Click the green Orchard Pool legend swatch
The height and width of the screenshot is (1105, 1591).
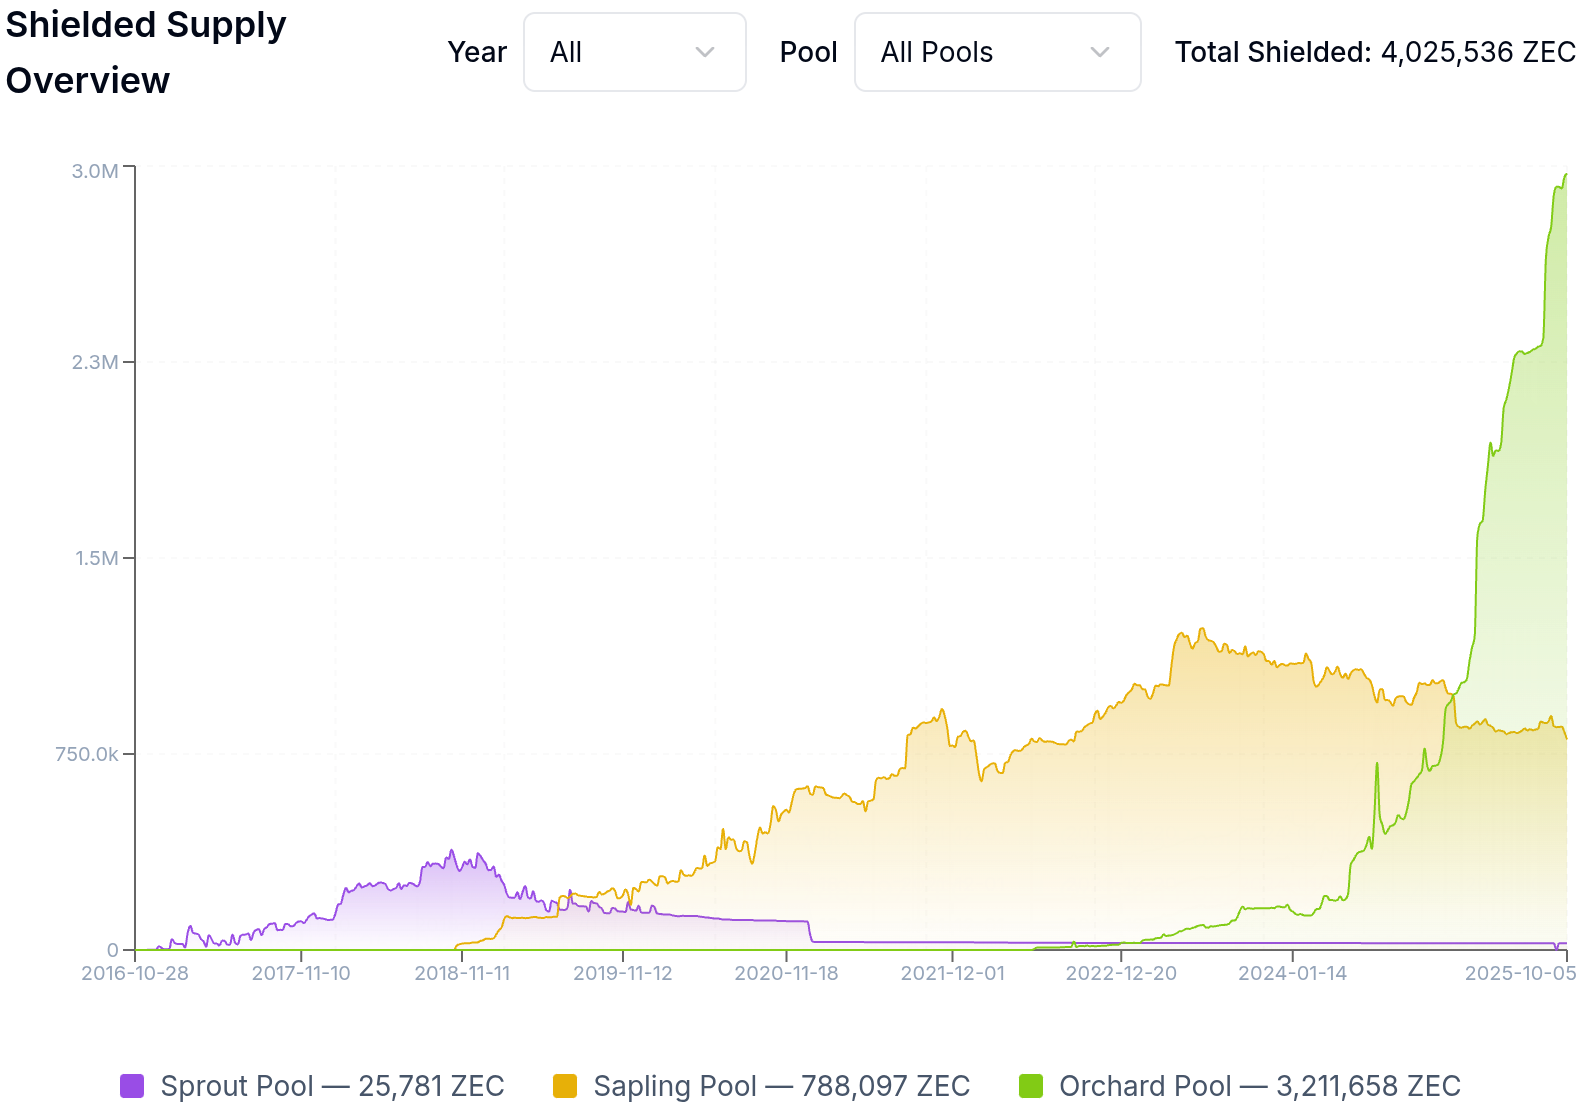click(x=1031, y=1086)
